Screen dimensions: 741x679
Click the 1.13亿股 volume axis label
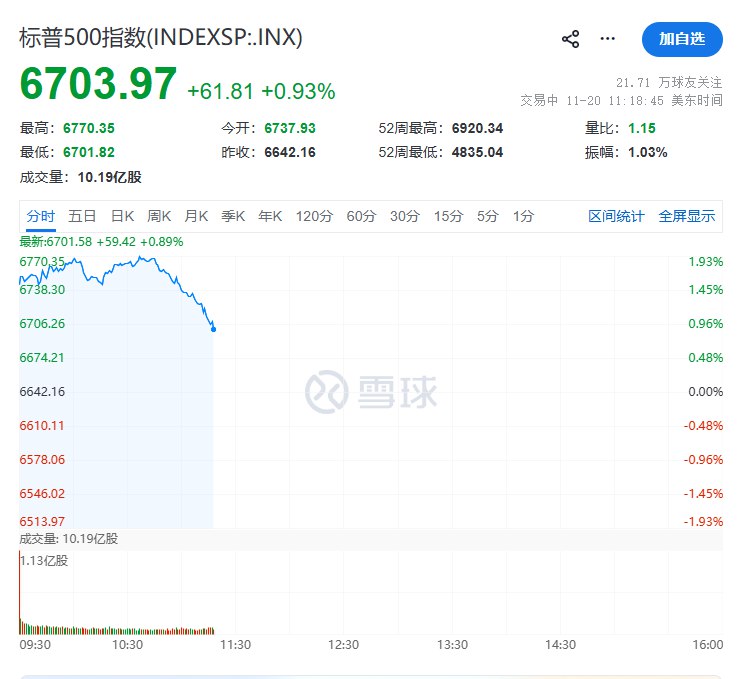pos(44,561)
